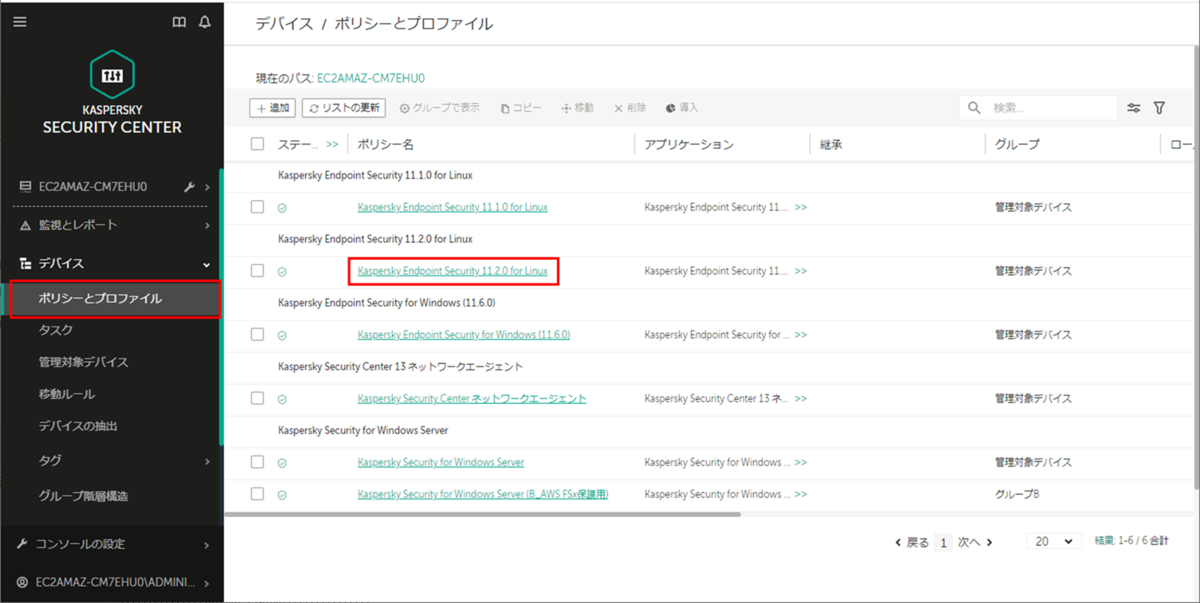Open Kaspersky Security for Windows Server policy link
Viewport: 1200px width, 603px height.
click(x=440, y=462)
